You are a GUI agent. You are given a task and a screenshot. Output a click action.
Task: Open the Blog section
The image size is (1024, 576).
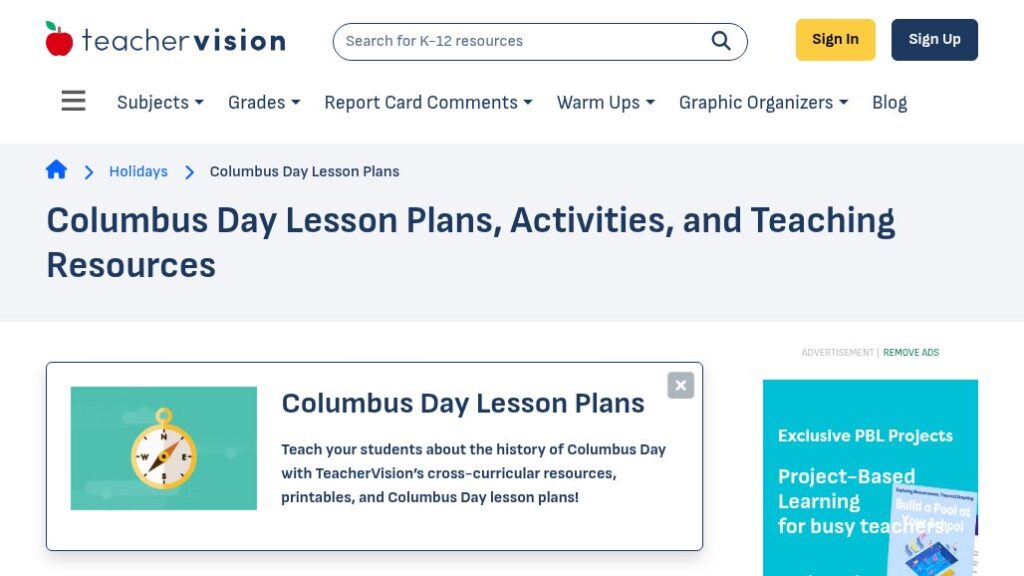click(889, 102)
